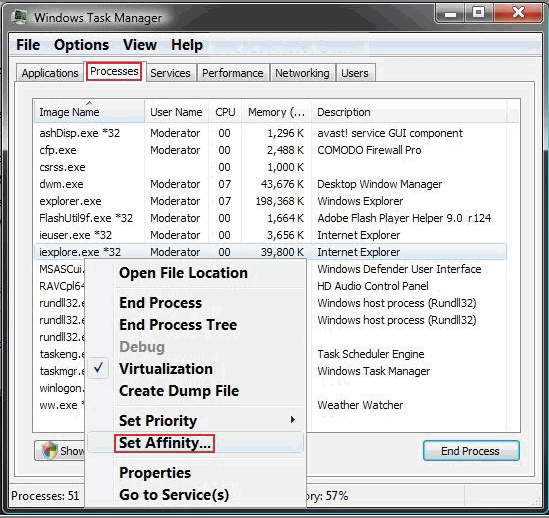Image resolution: width=549 pixels, height=518 pixels.
Task: Minimize the Task Manager window
Action: (x=450, y=13)
